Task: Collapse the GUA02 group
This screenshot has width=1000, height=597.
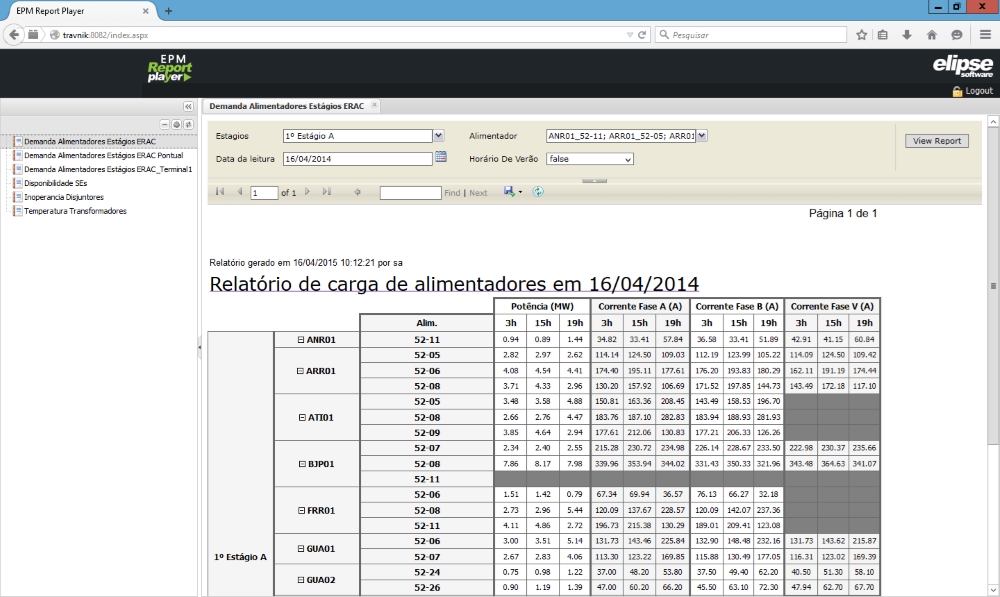Action: pos(301,580)
